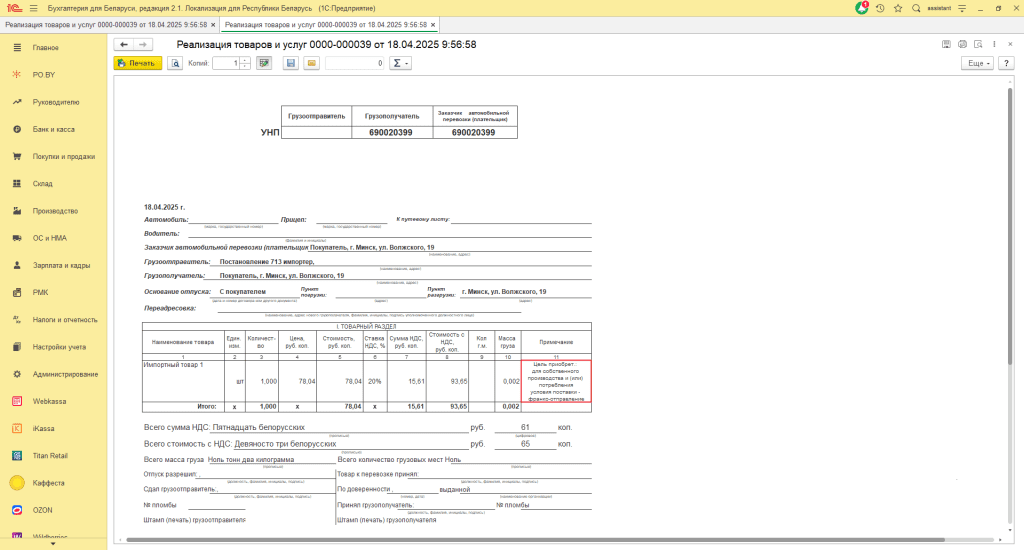Select the Импортный товар 1 cell
Viewport: 1024px width, 550px height.
[x=184, y=381]
